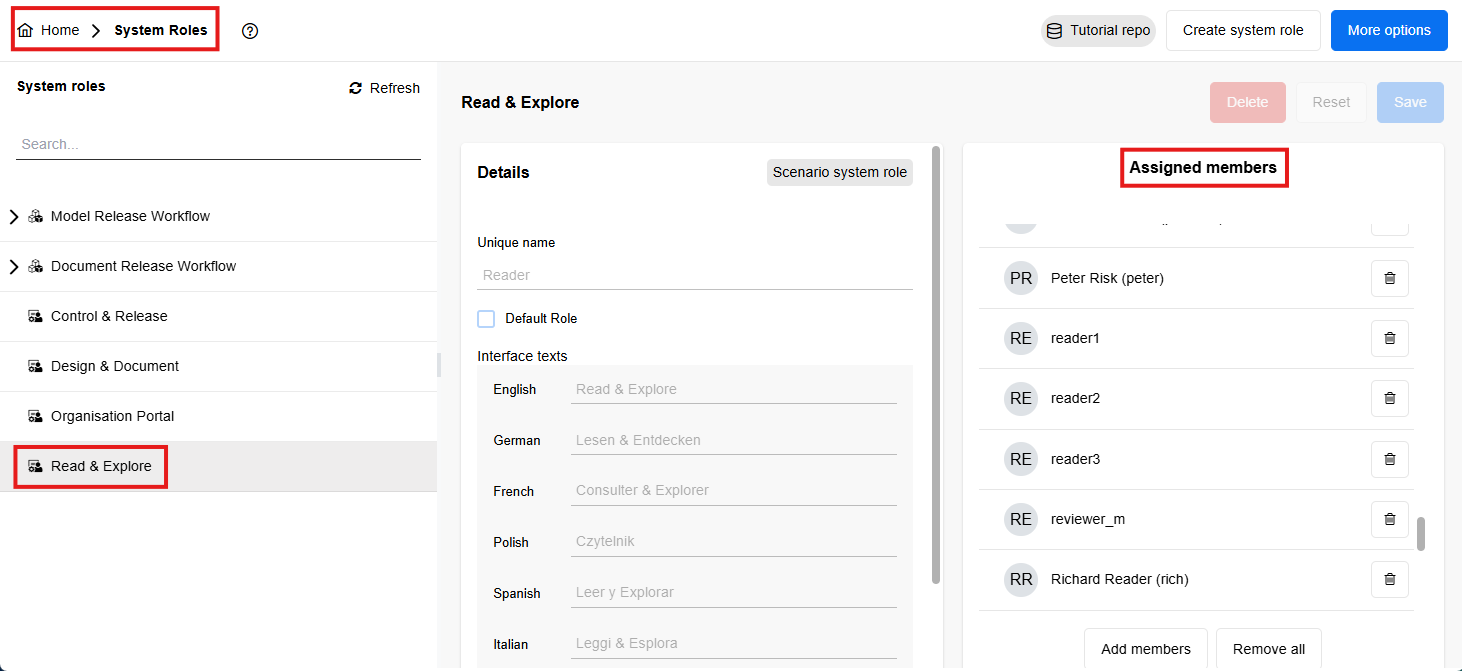Screen dimensions: 1462x671
Task: Click trash icon for reviewer_m
Action: pos(1389,519)
